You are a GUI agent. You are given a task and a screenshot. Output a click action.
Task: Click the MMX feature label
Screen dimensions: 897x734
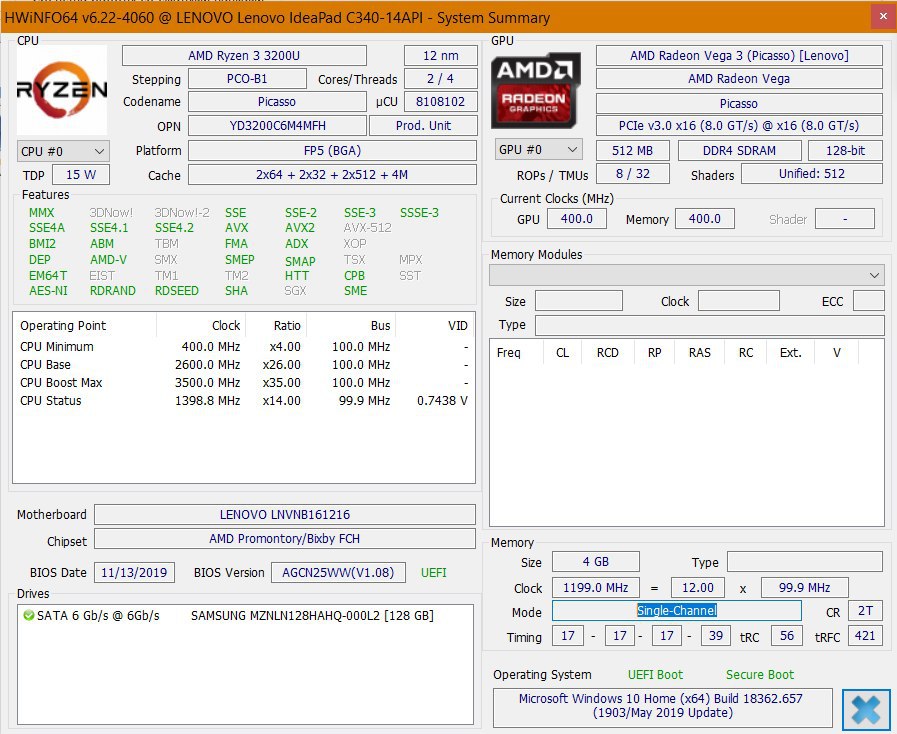[42, 213]
